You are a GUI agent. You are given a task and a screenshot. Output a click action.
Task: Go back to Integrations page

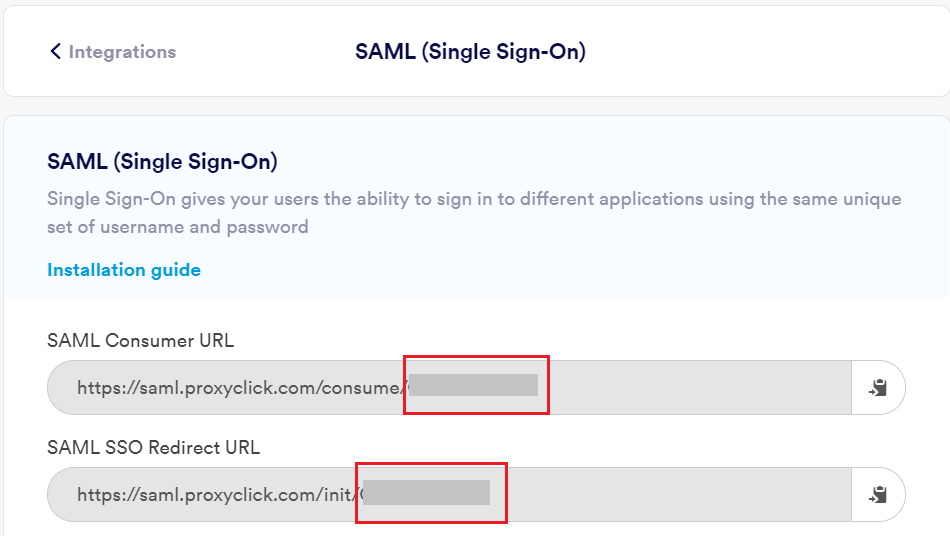[121, 52]
